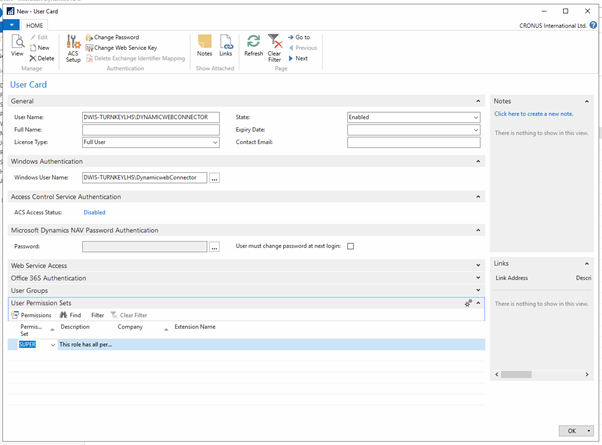This screenshot has width=602, height=445.
Task: Click the Clear Filter ribbon icon
Action: click(274, 48)
